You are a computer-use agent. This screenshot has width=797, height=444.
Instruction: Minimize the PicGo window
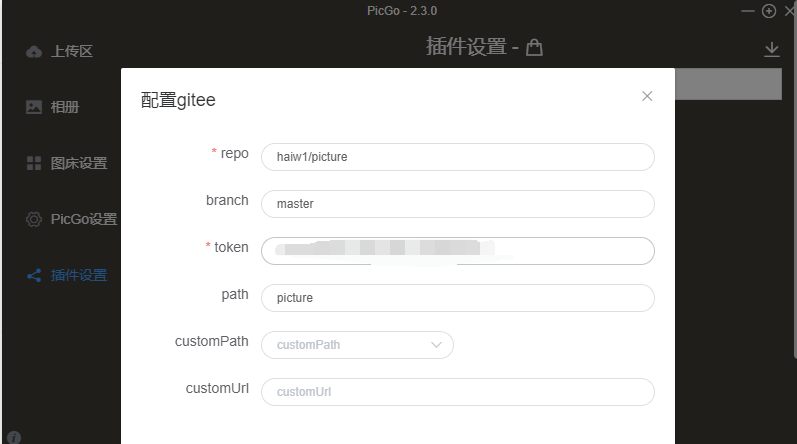coord(748,11)
